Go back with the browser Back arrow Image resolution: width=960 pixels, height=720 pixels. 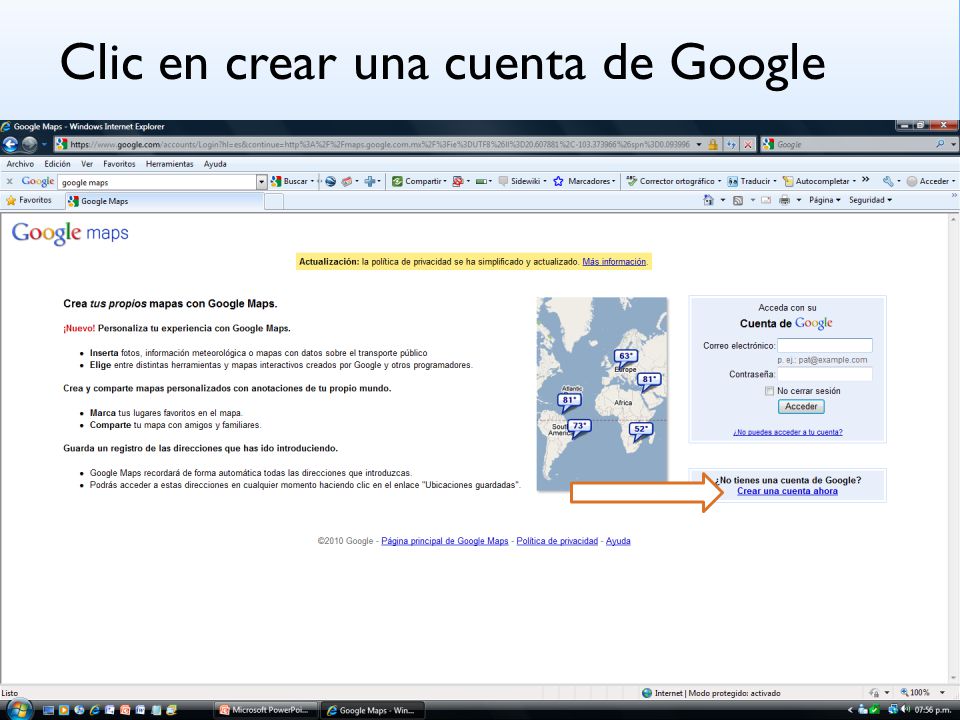click(x=10, y=144)
